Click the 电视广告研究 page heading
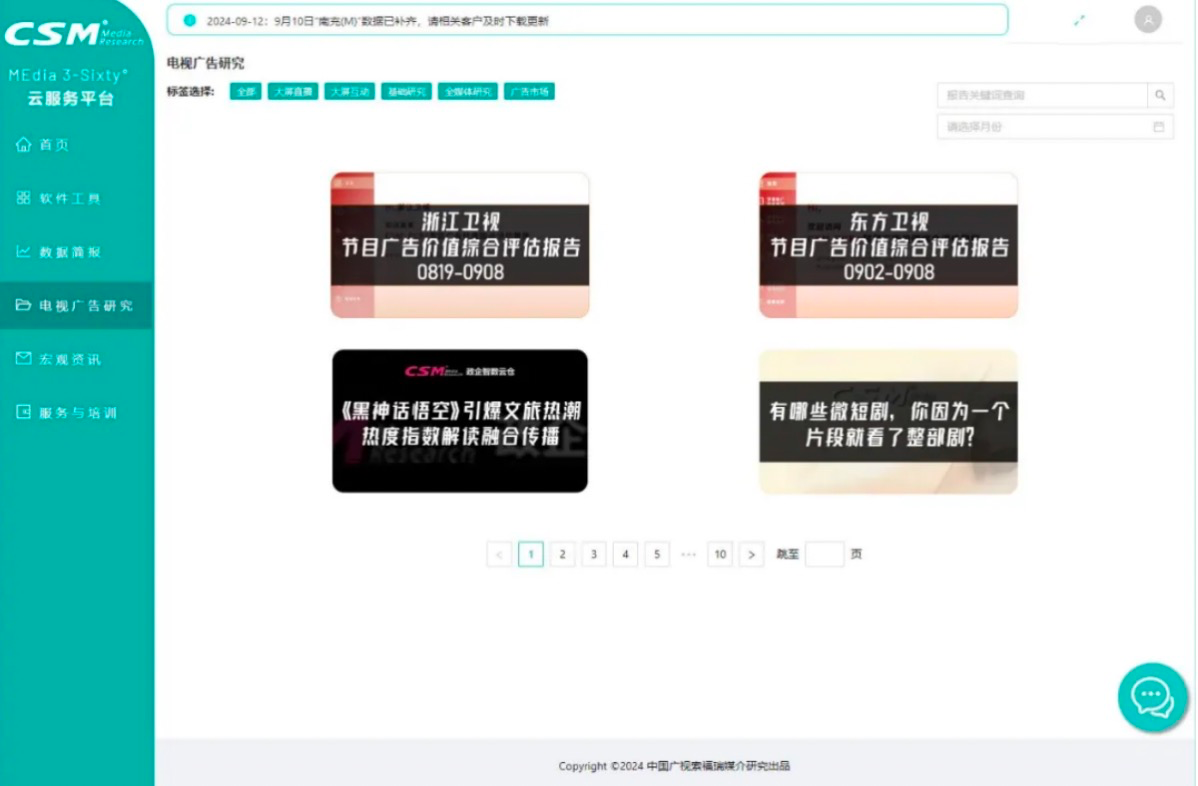The image size is (1198, 786). click(x=206, y=63)
